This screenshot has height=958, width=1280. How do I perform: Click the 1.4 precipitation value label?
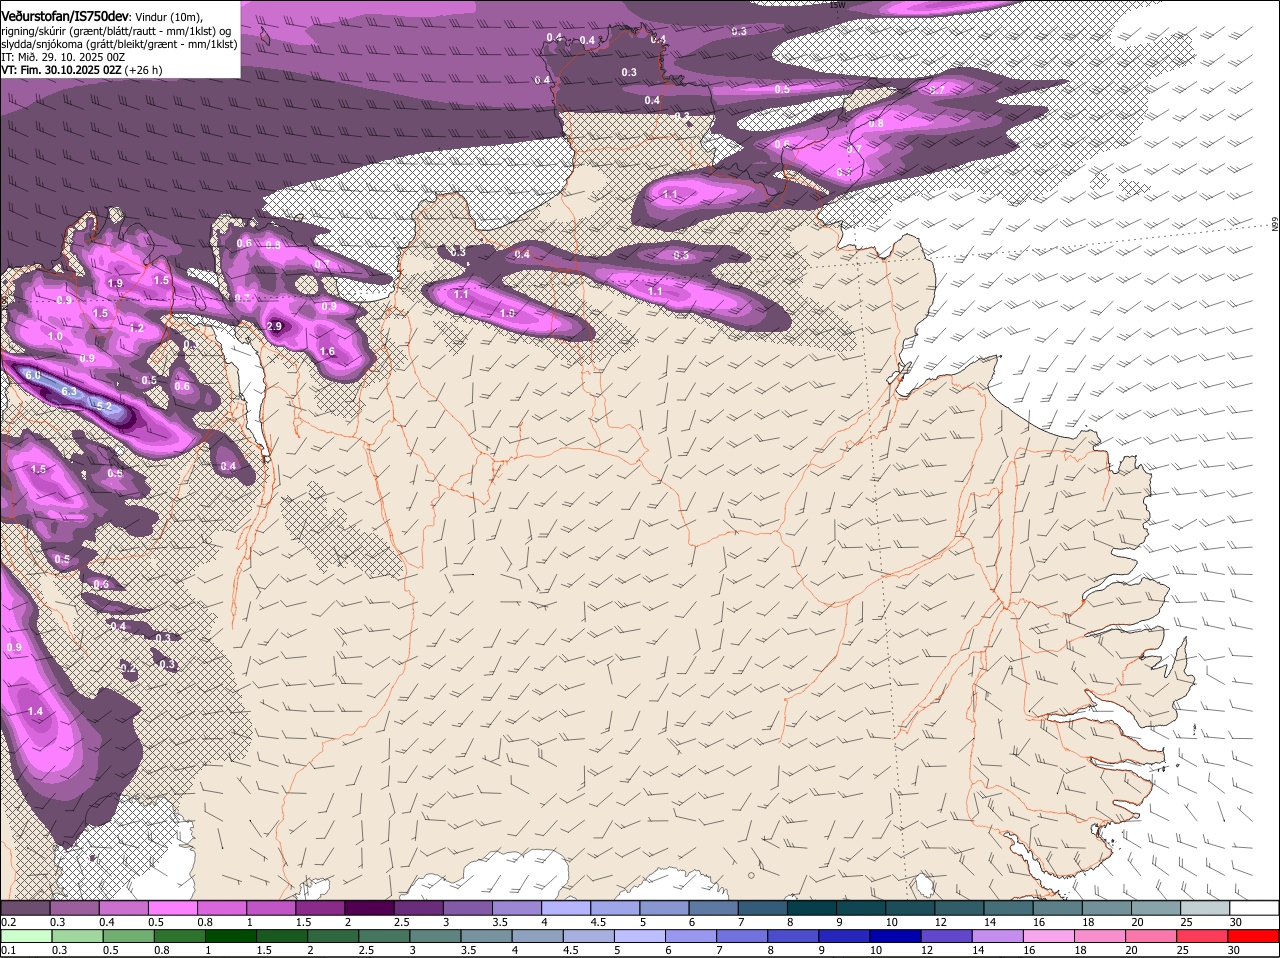(36, 712)
